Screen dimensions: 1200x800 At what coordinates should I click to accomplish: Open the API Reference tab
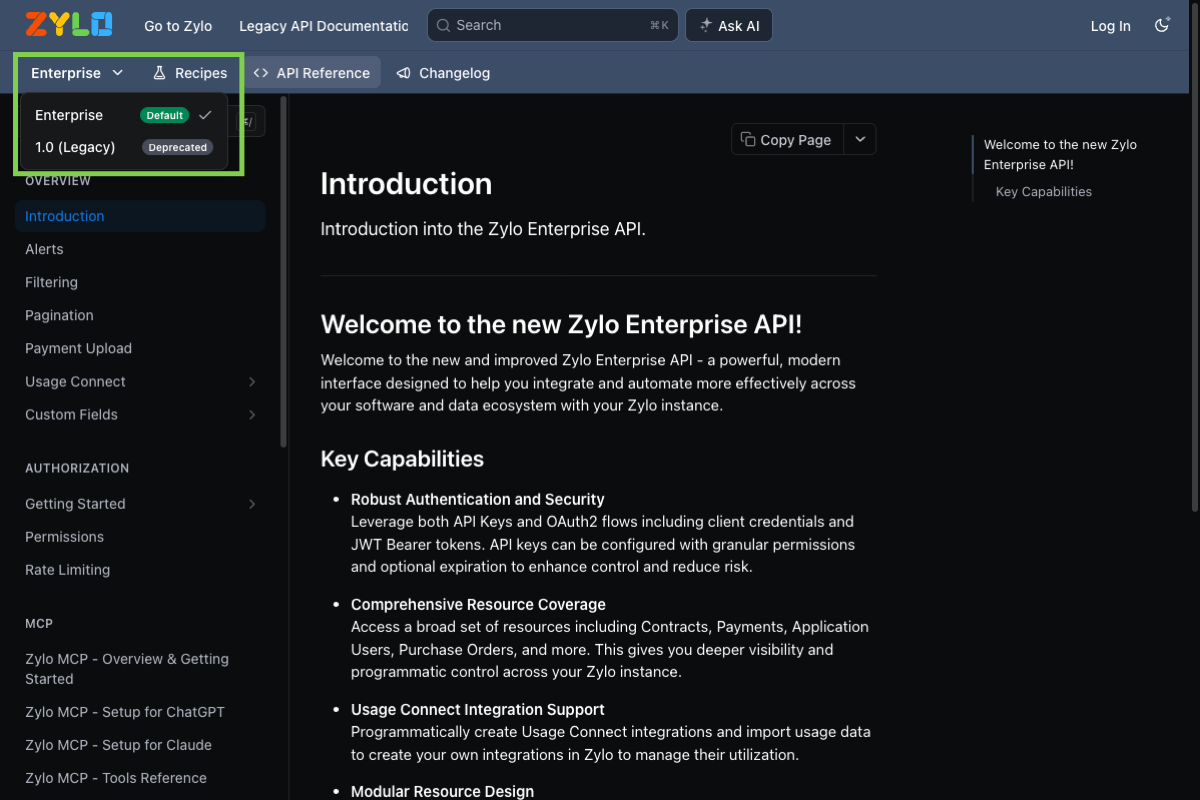point(312,73)
